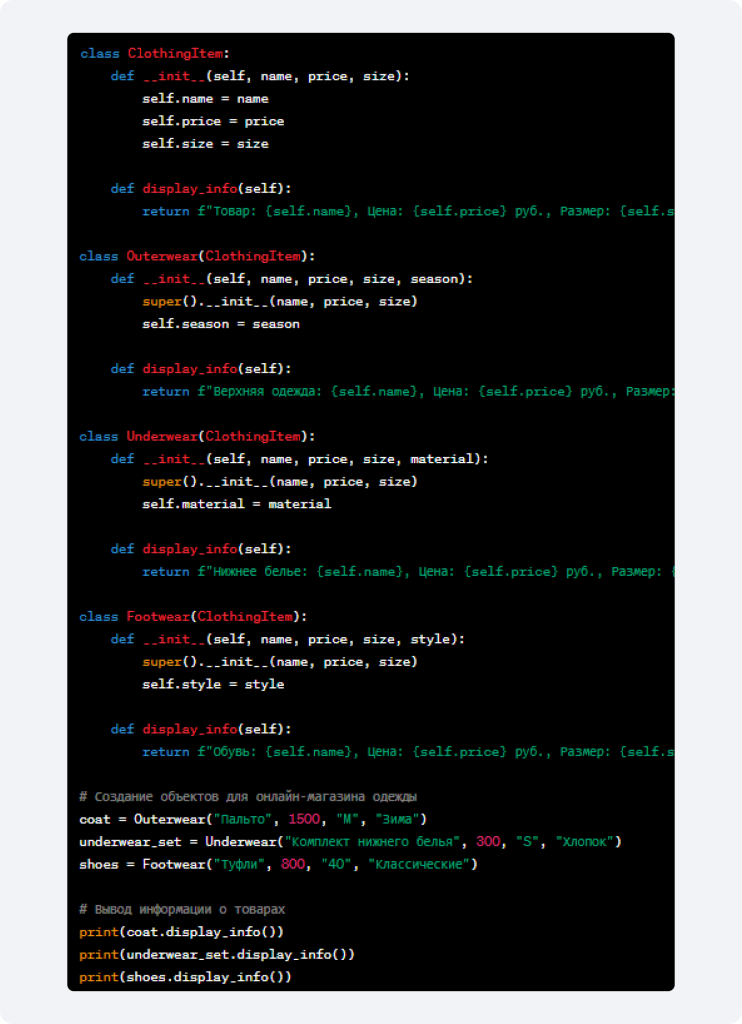Click the return line starting with "Обувь:"

(x=408, y=752)
